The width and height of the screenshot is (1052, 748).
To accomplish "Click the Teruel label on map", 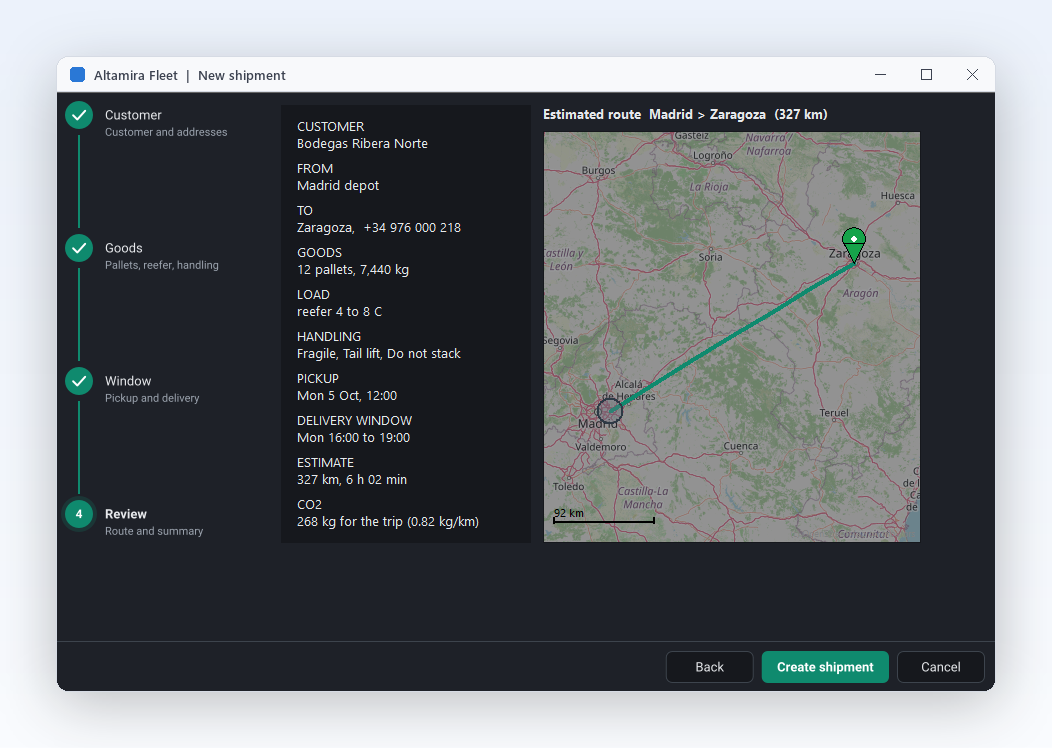I will (834, 413).
